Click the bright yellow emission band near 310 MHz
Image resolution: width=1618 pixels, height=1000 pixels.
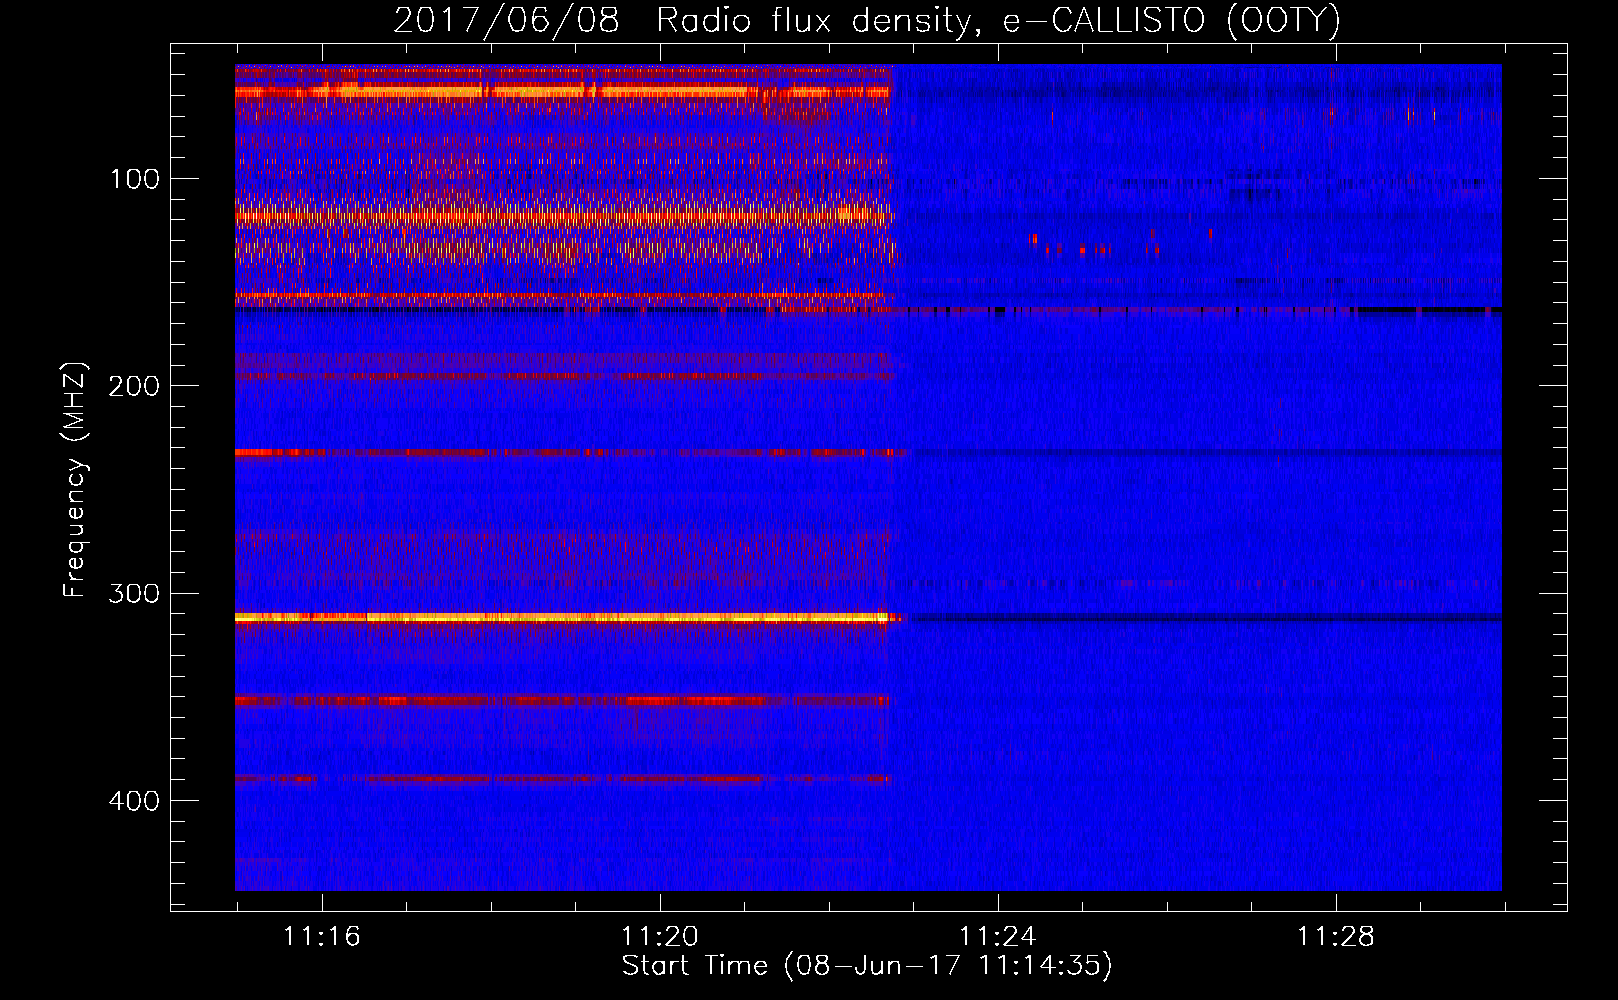[562, 618]
